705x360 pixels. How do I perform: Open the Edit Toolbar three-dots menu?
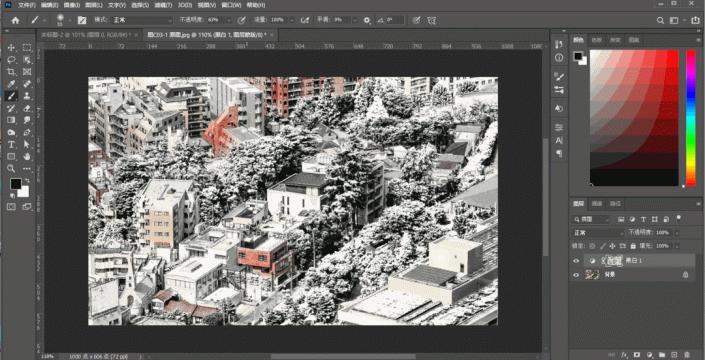(27, 169)
